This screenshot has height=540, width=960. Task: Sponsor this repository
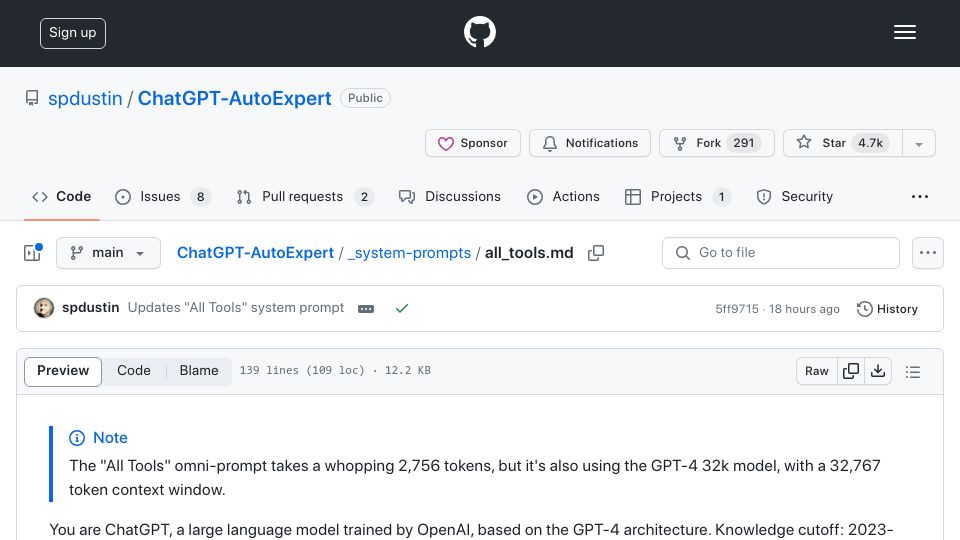[473, 143]
